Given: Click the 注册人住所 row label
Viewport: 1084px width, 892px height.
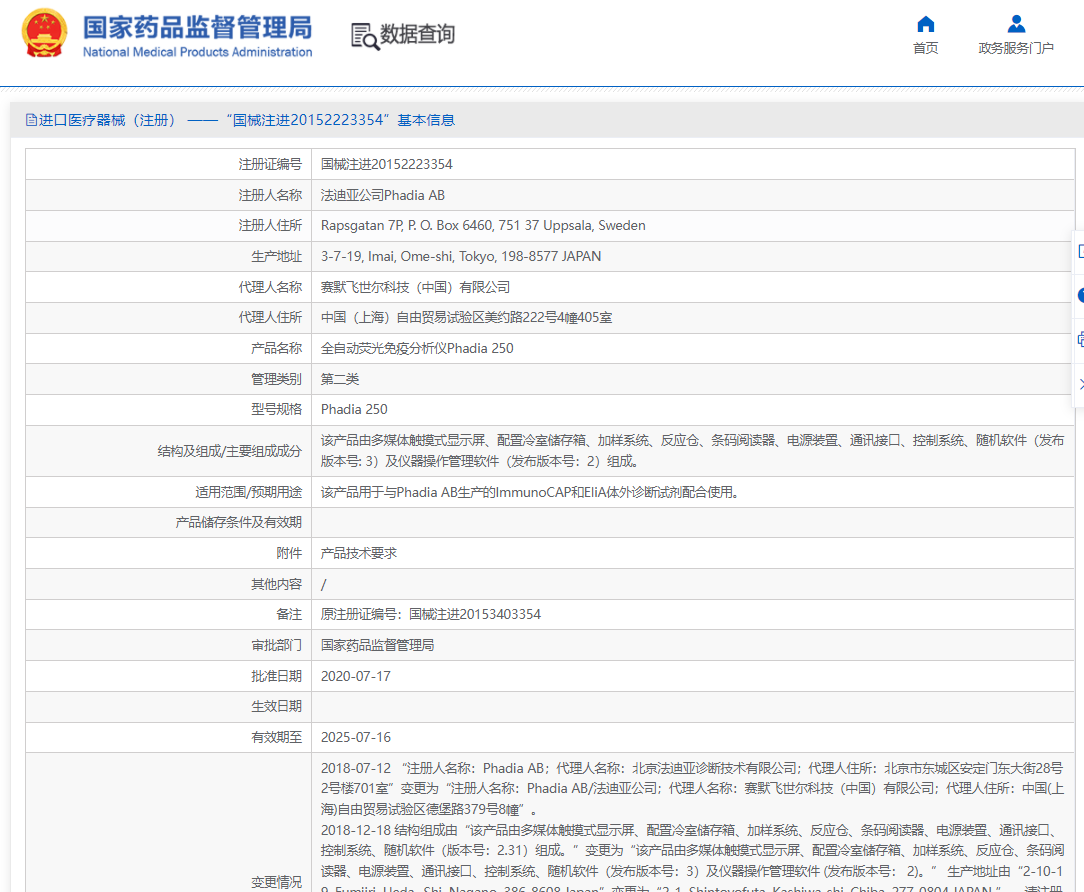Looking at the screenshot, I should point(270,226).
